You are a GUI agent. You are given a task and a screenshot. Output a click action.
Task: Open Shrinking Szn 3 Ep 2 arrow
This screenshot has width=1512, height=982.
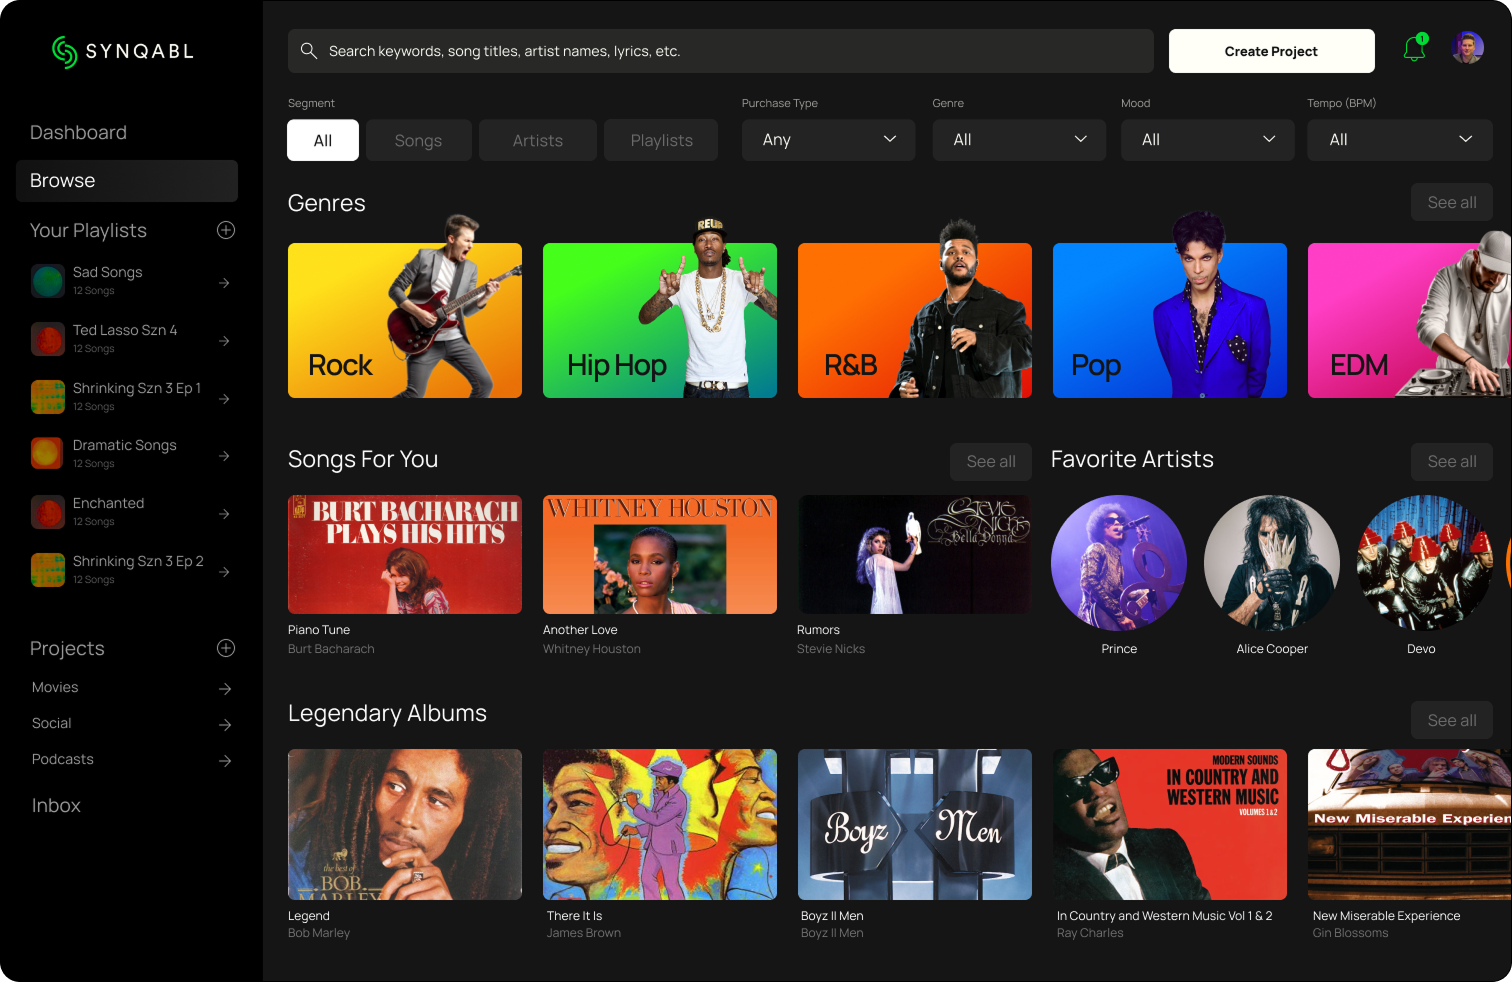(x=225, y=572)
